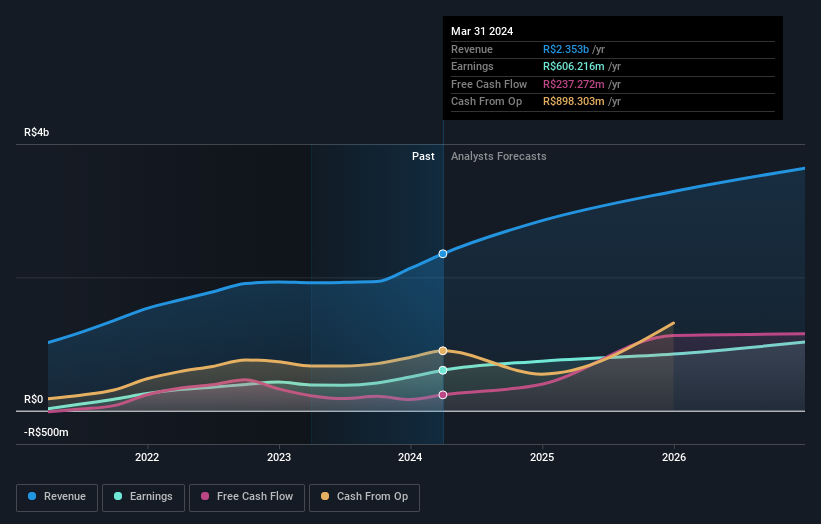Viewport: 821px width, 524px height.
Task: Click the R$4b y-axis label
Action: coord(37,132)
